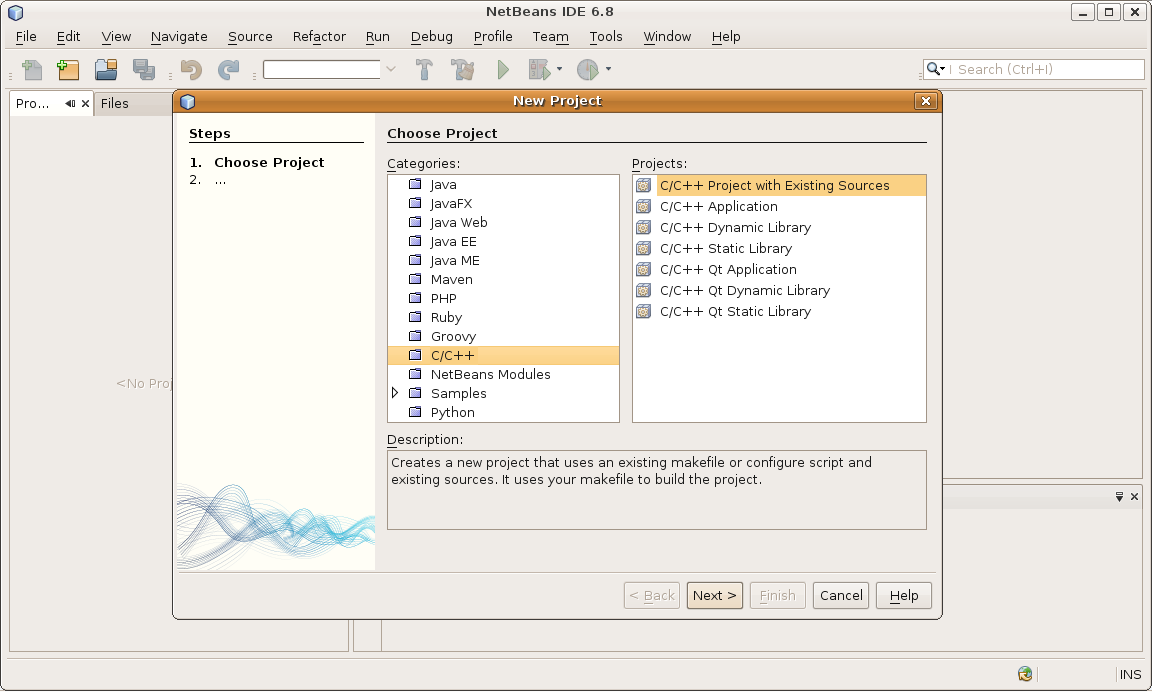Click the Open Project toolbar icon

coord(107,70)
